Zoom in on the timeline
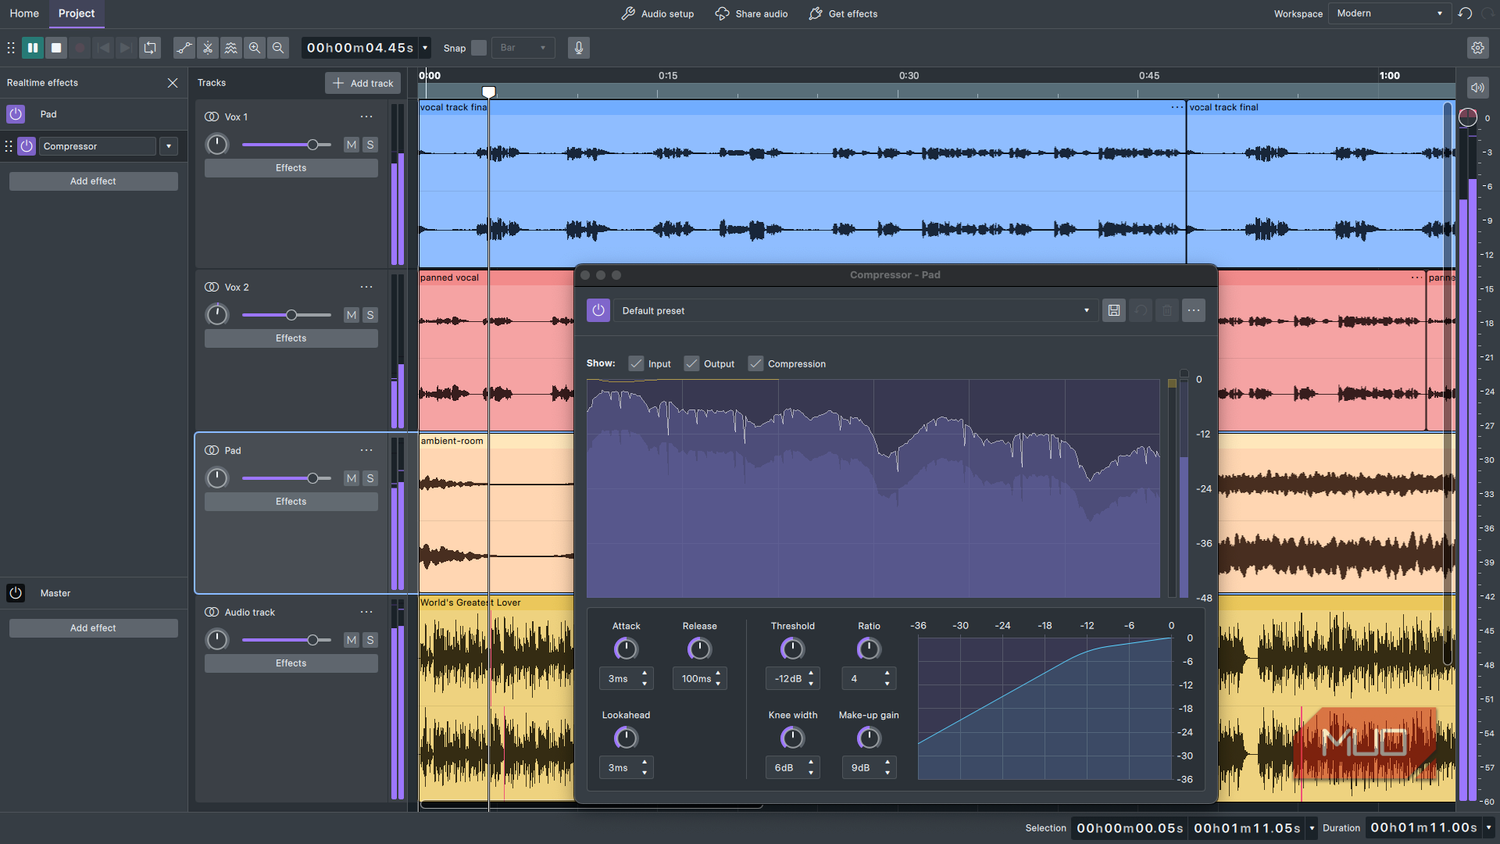 pyautogui.click(x=255, y=47)
